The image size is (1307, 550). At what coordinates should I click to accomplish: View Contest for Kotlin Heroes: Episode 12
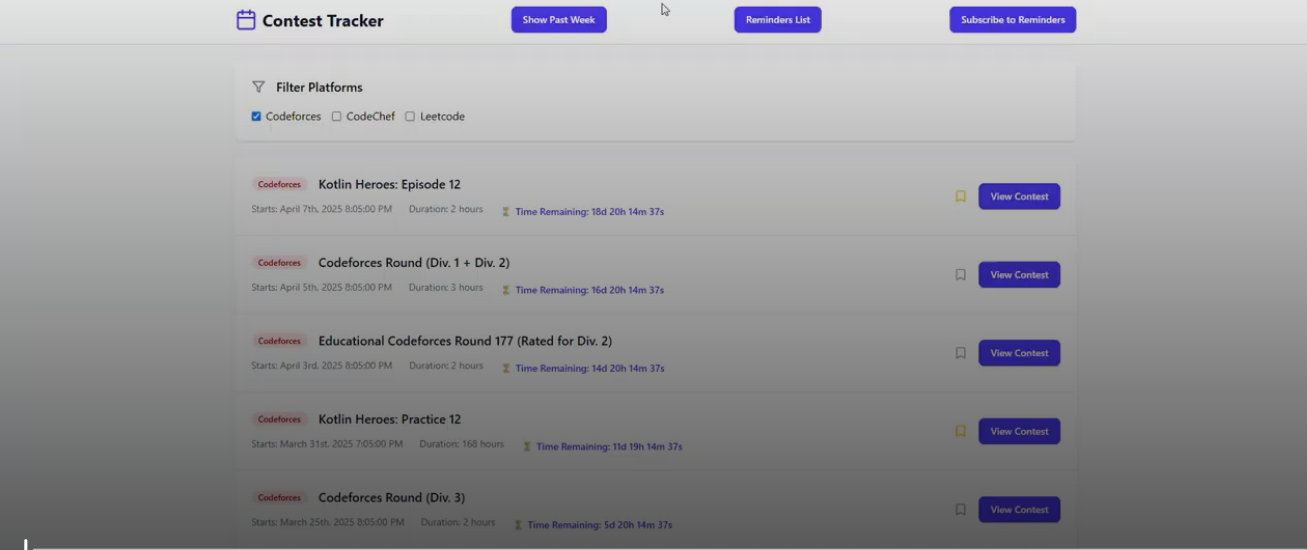(1019, 197)
